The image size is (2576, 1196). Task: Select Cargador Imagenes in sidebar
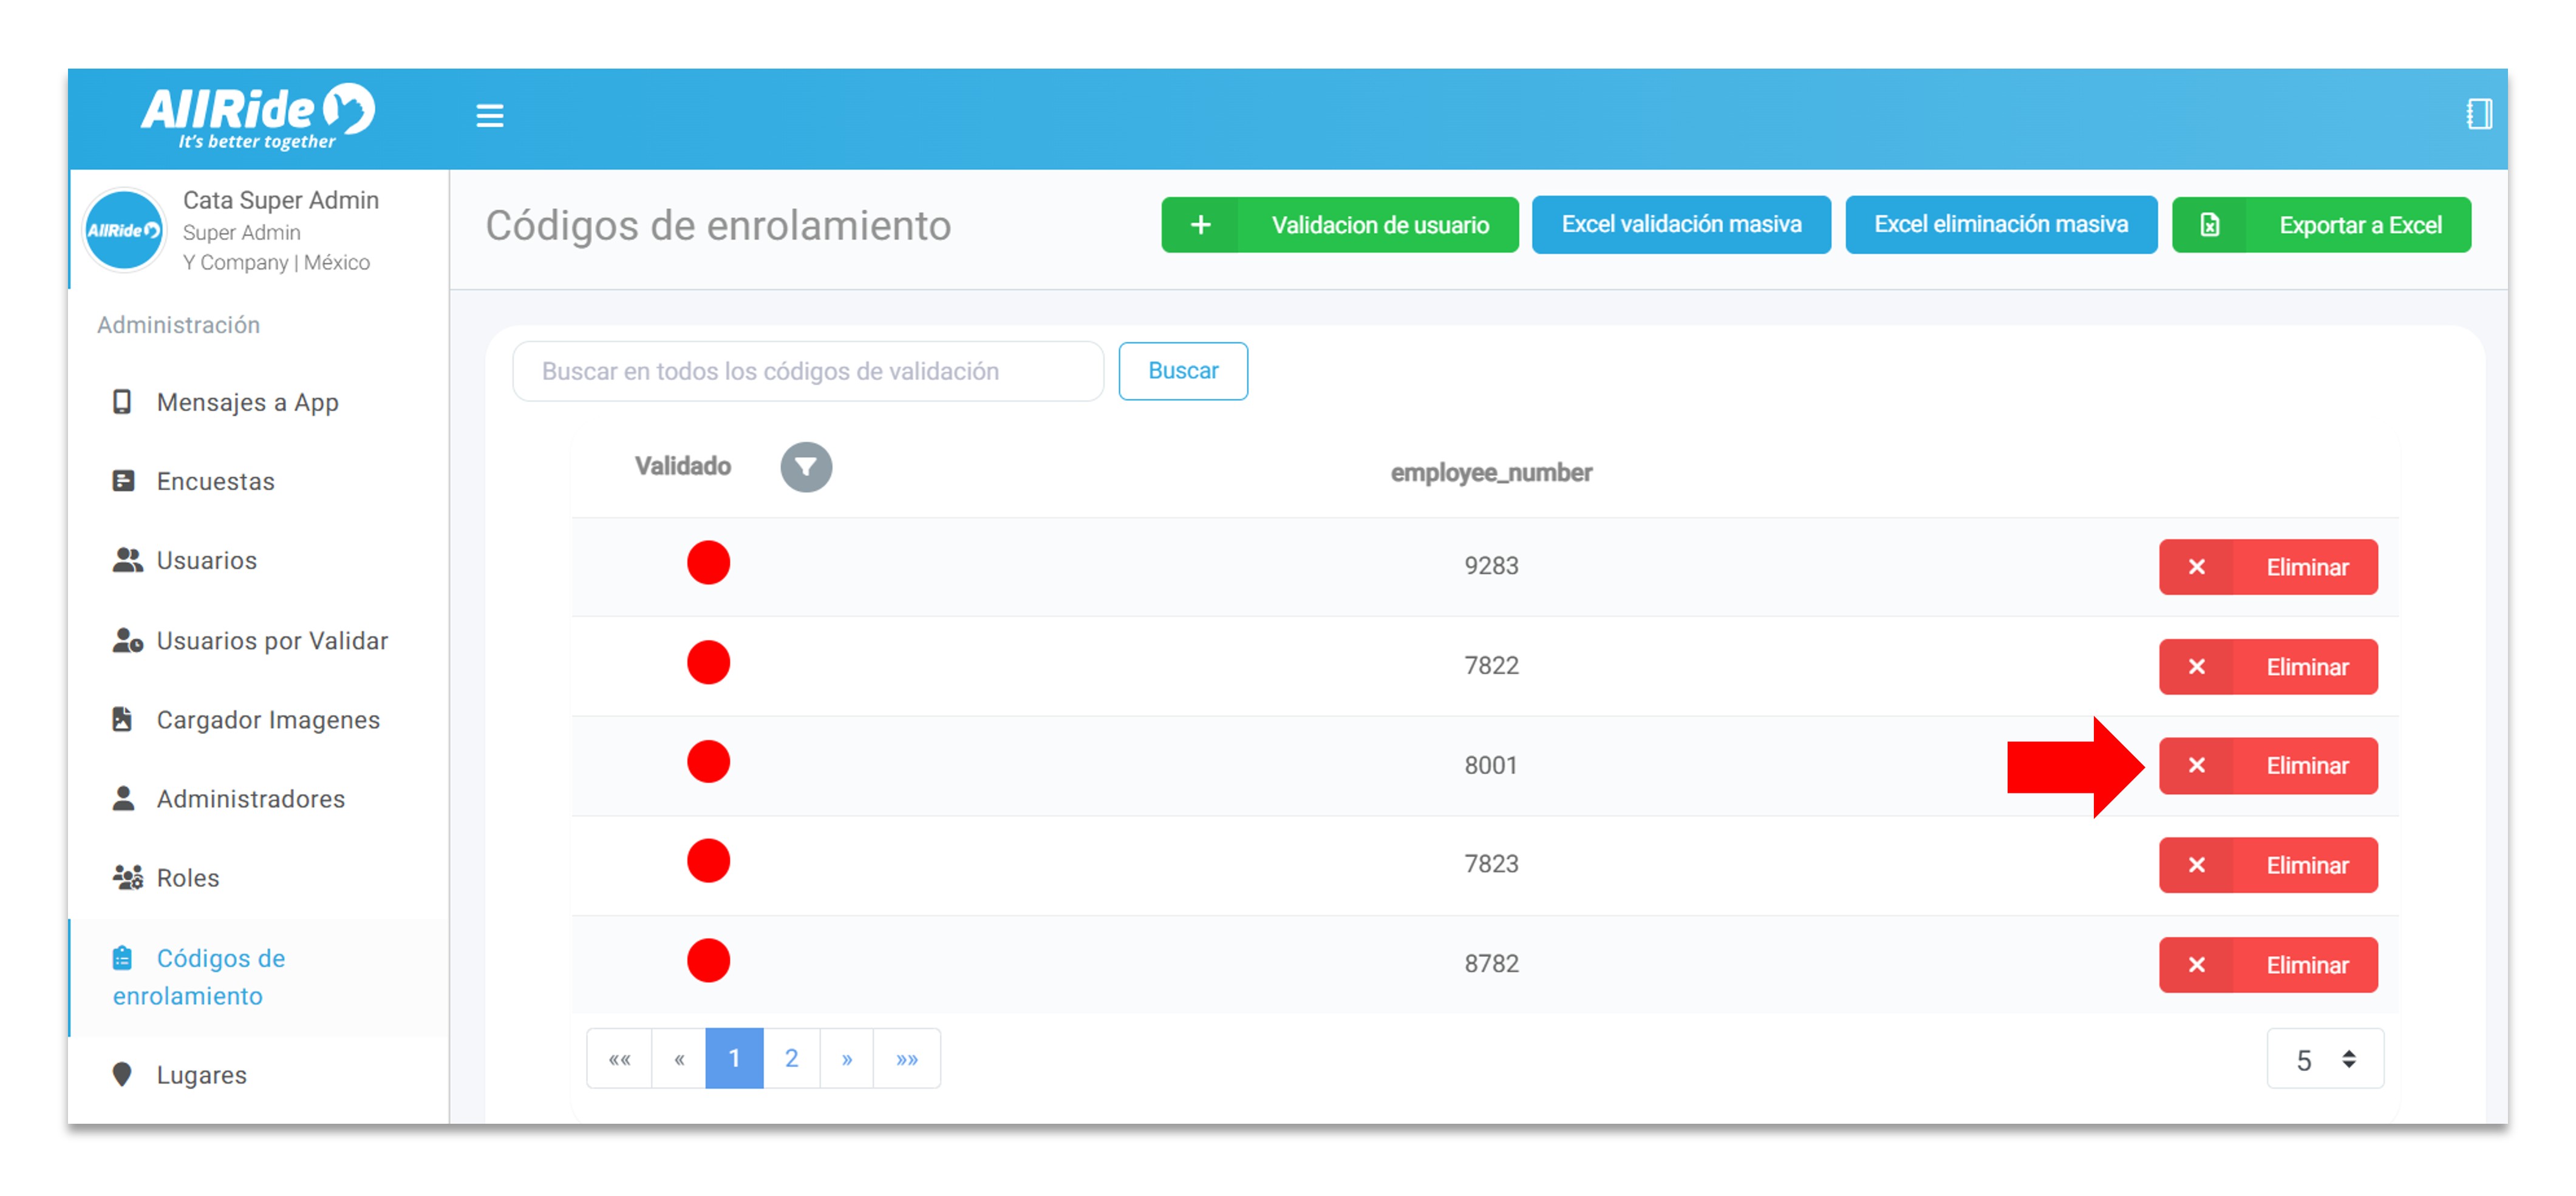pos(267,720)
